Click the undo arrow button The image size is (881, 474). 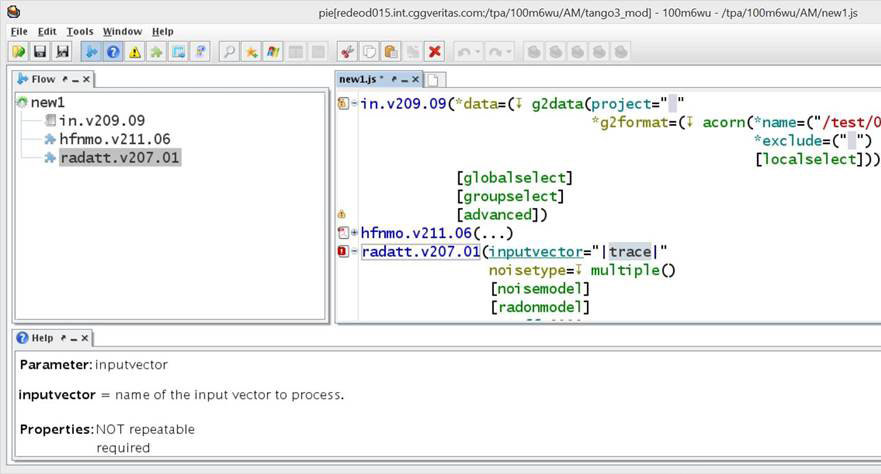(464, 52)
